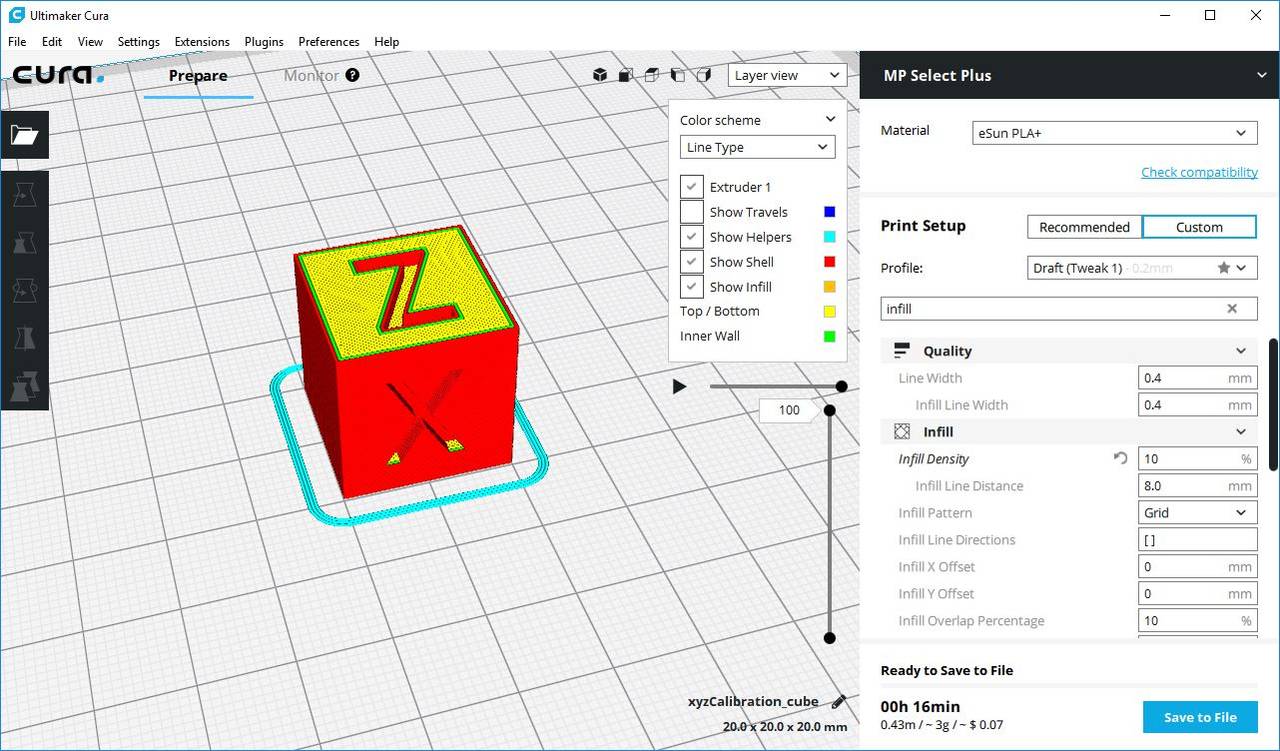Image resolution: width=1280 pixels, height=751 pixels.
Task: Click the vertical layer slider bottom handle
Action: 829,638
